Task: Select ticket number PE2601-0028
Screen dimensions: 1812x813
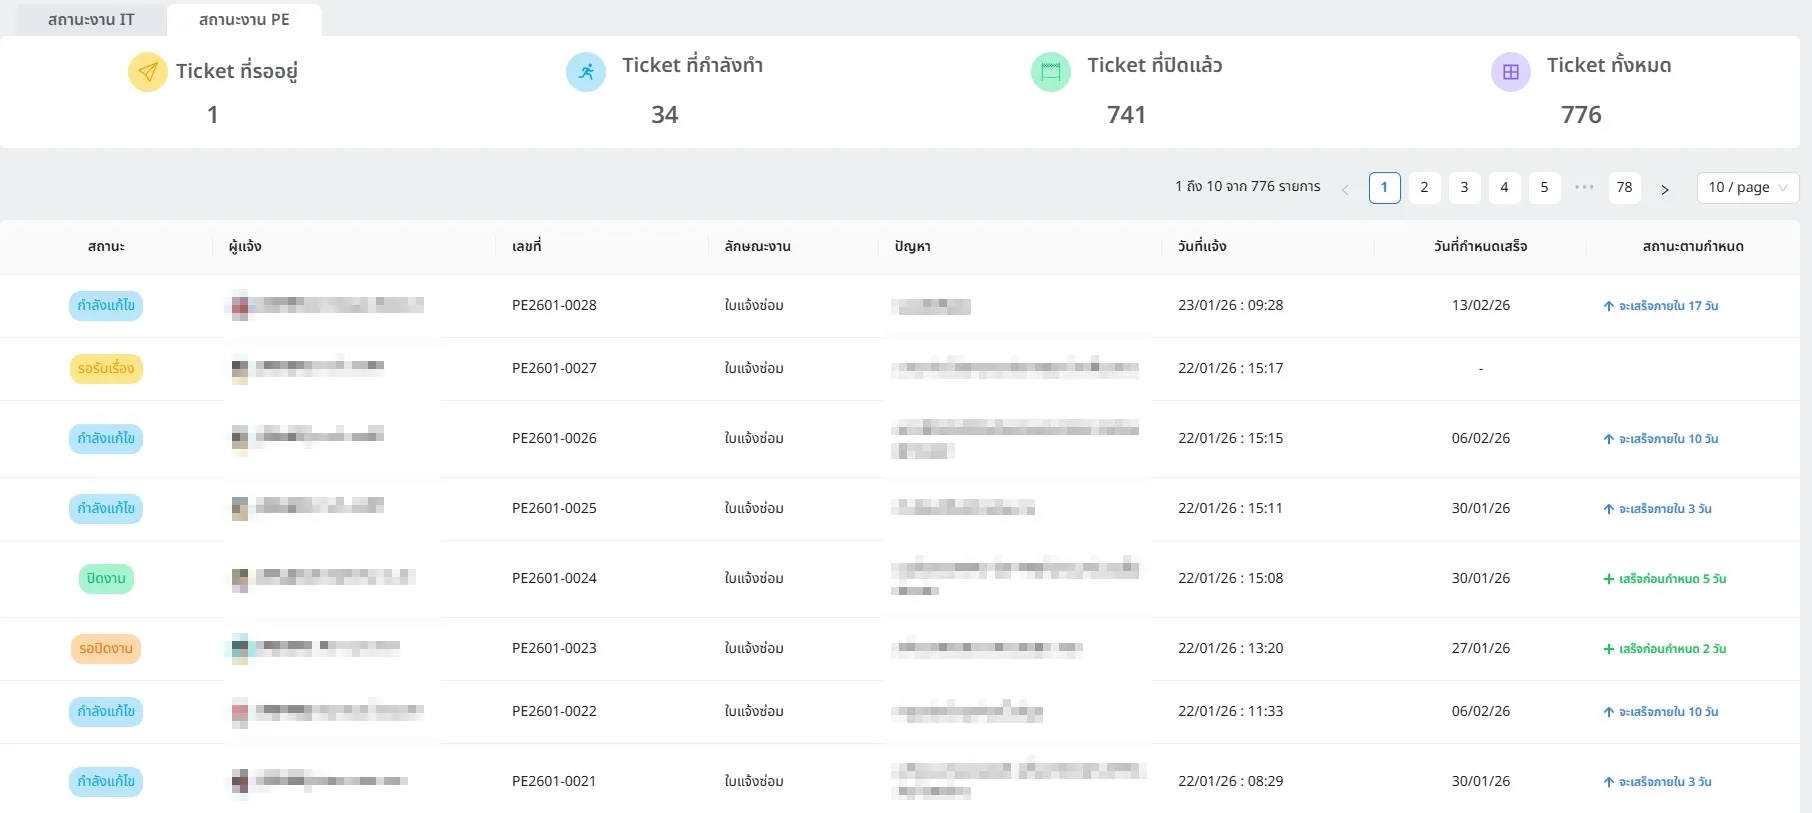Action: 554,305
